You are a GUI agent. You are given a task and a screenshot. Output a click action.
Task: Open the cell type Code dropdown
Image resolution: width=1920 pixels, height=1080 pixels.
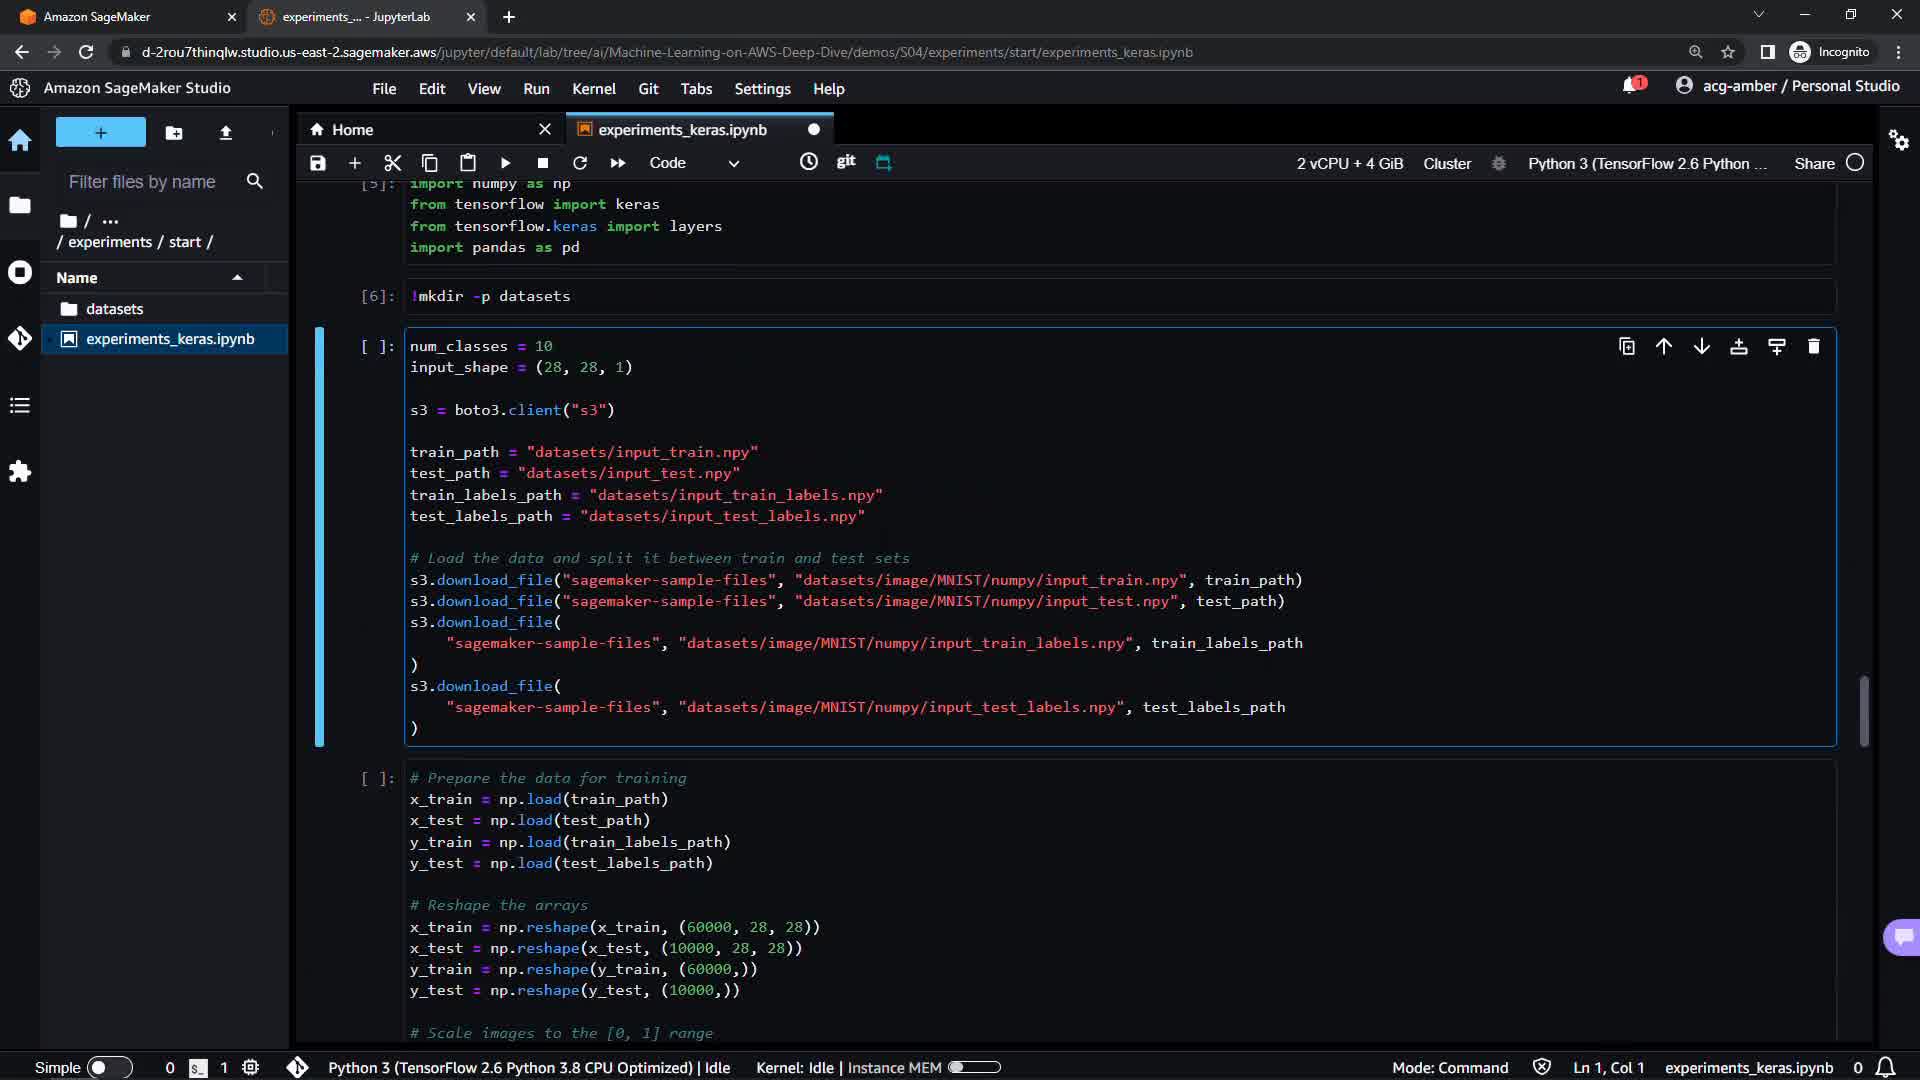[x=694, y=163]
